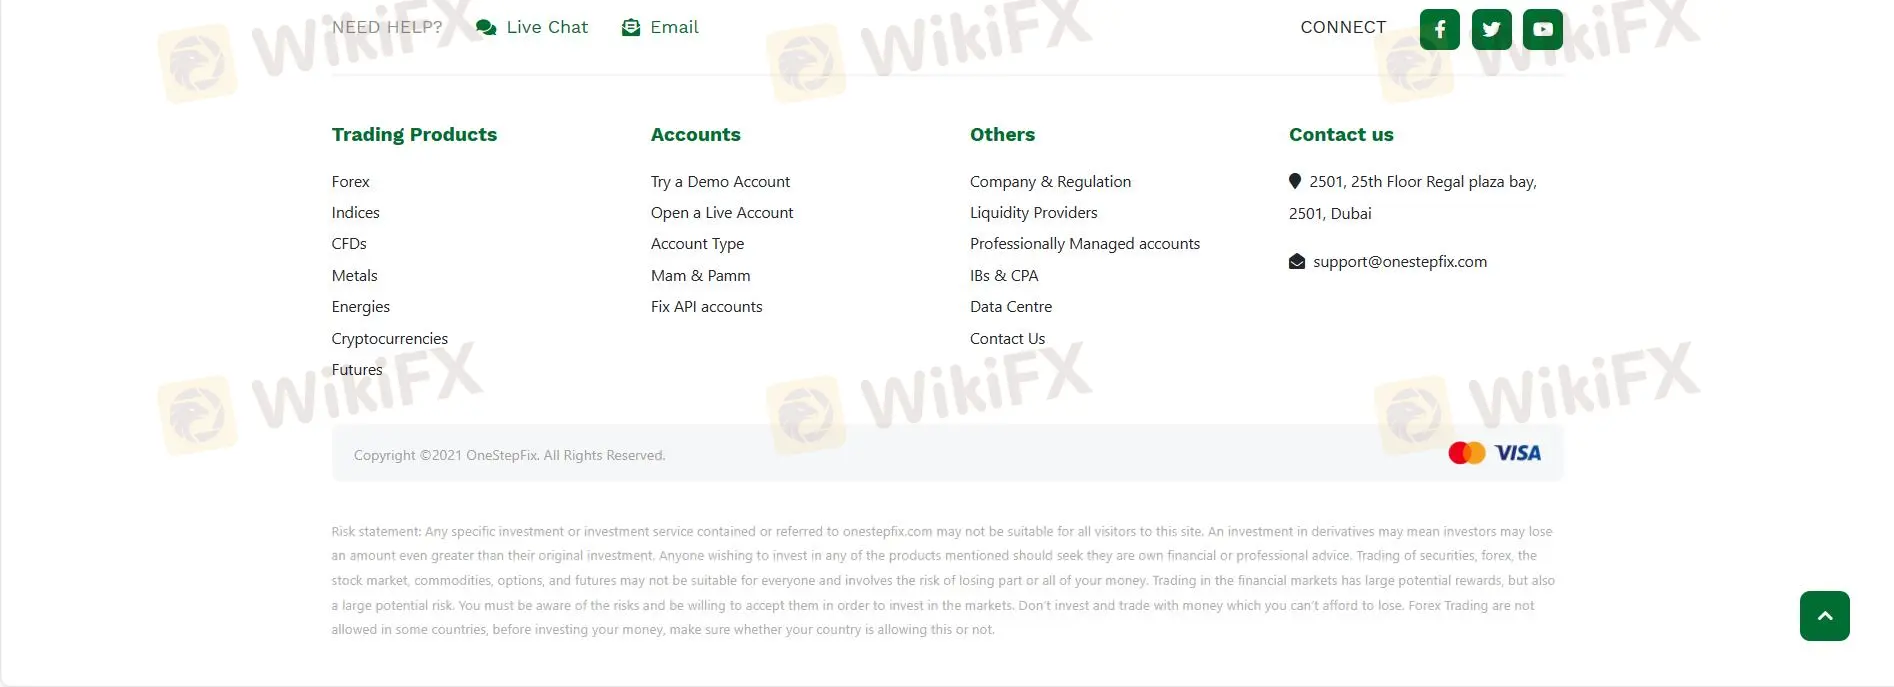Click the support email envelope icon
The width and height of the screenshot is (1894, 687).
(x=1297, y=262)
